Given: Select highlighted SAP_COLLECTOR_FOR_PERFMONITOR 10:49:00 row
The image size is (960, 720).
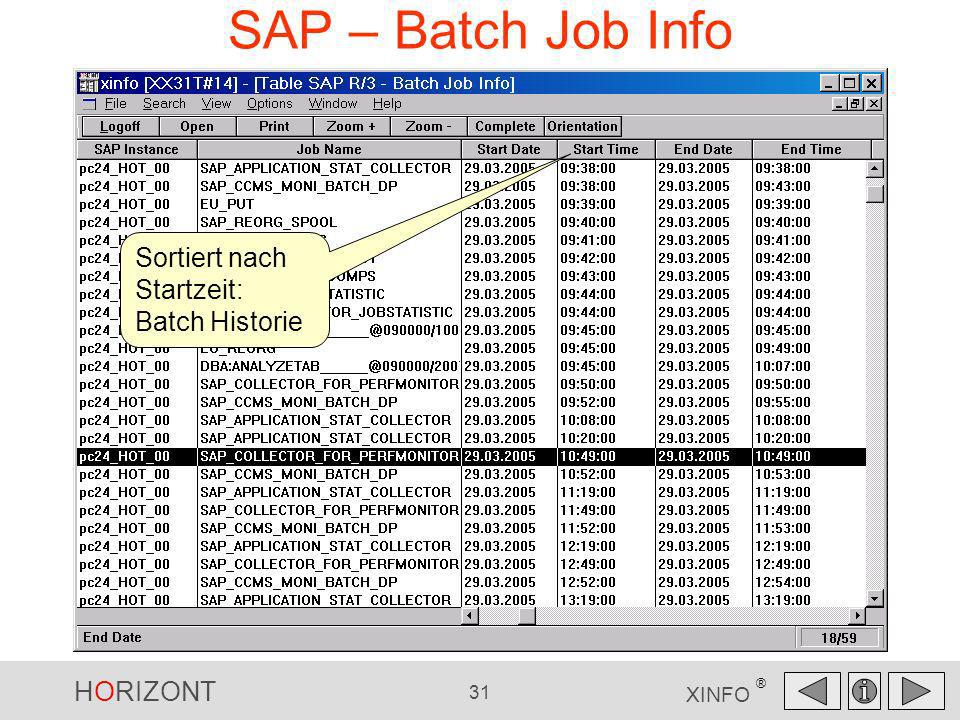Looking at the screenshot, I should (x=471, y=456).
